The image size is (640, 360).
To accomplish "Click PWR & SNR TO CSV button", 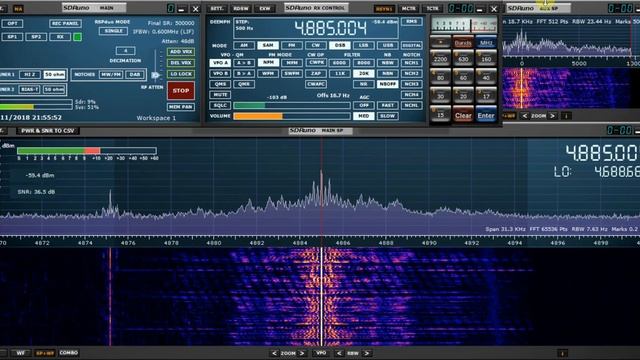I will click(48, 131).
